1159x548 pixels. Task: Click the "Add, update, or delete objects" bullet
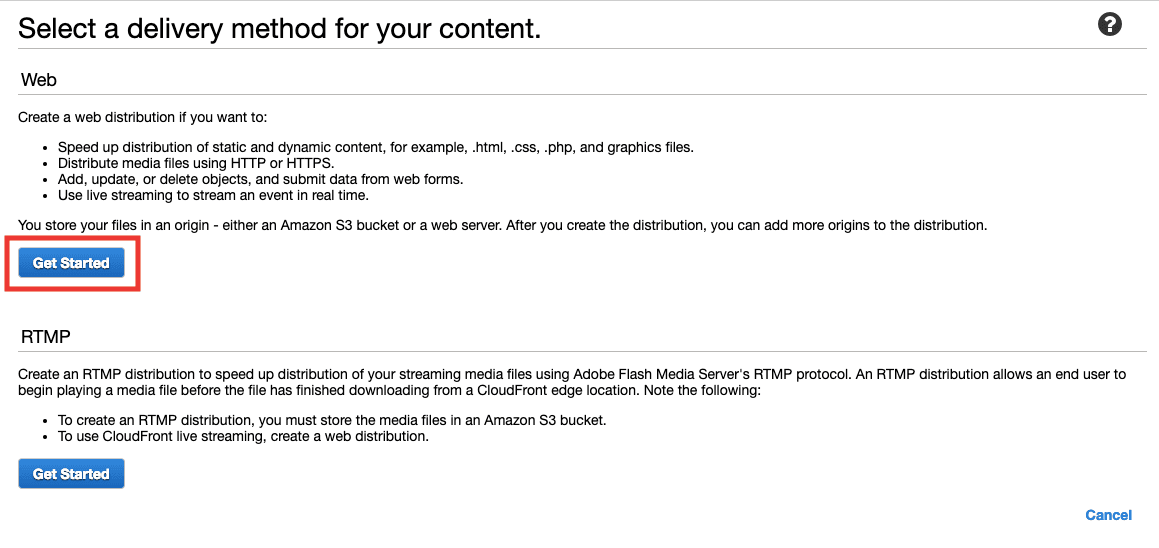point(260,179)
